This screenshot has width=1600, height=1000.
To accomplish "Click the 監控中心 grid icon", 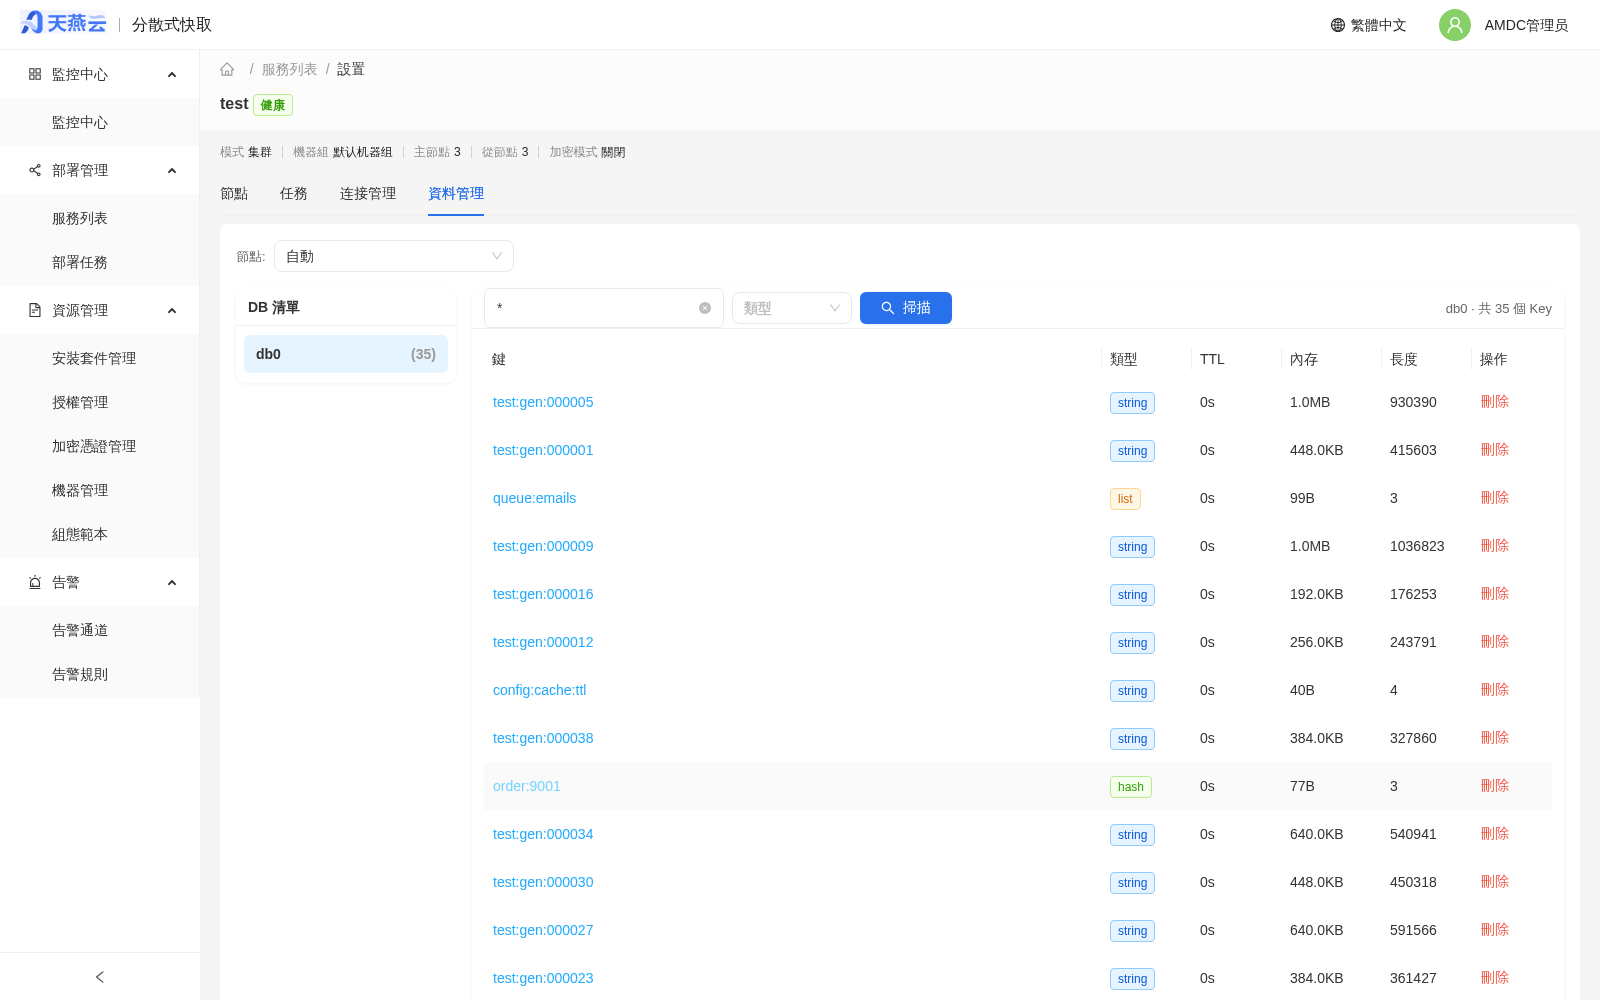I will [x=35, y=74].
